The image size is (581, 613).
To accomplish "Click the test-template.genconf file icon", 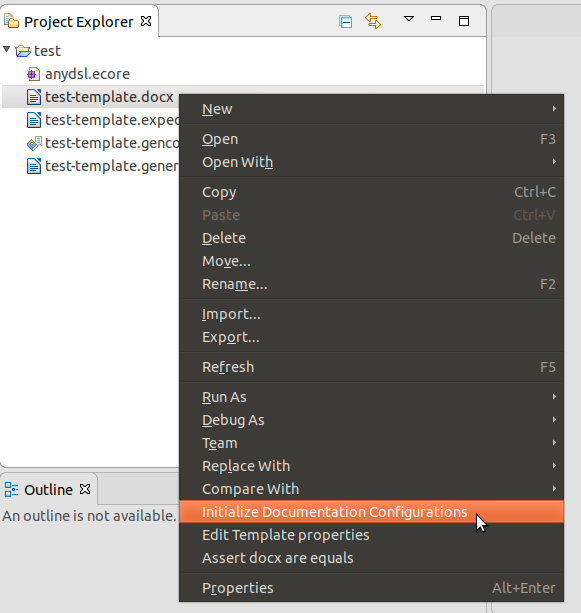I will click(x=34, y=143).
